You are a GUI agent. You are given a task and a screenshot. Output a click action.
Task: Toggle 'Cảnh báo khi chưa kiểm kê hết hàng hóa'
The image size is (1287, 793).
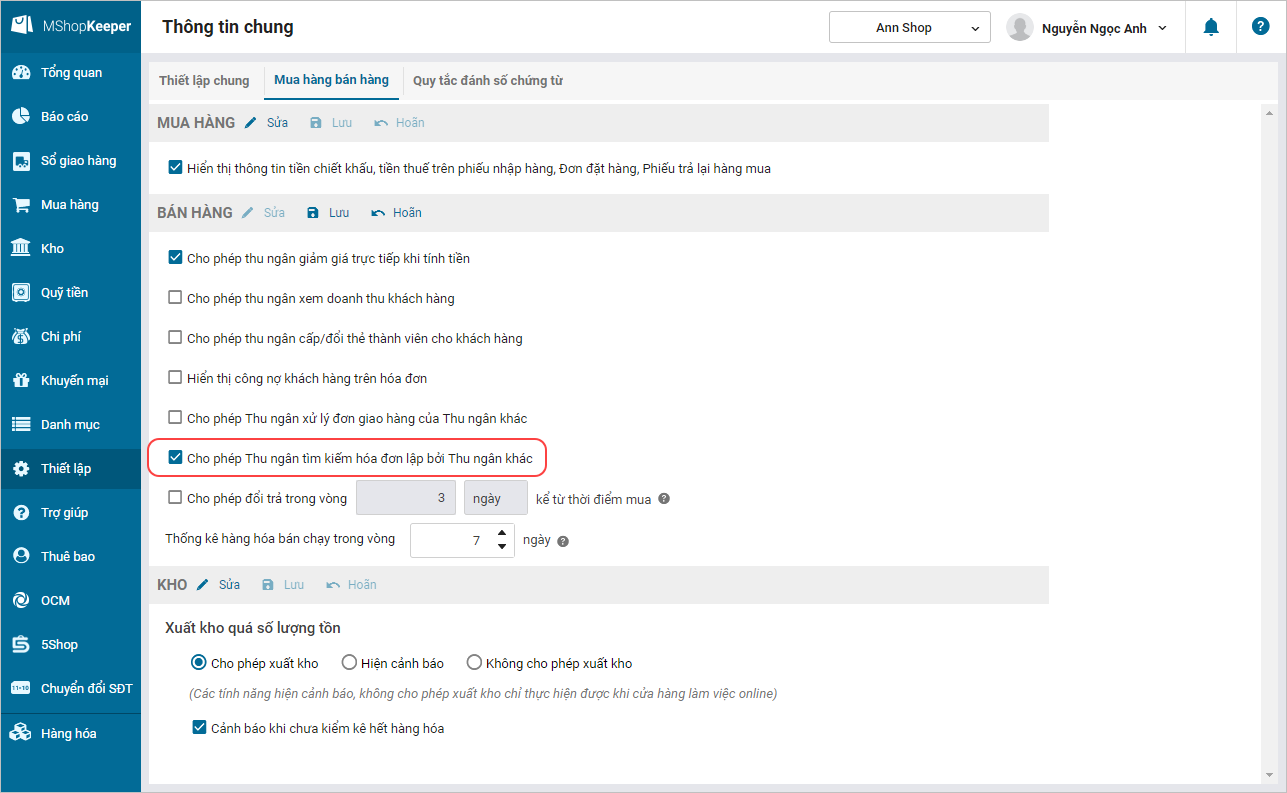coord(200,728)
